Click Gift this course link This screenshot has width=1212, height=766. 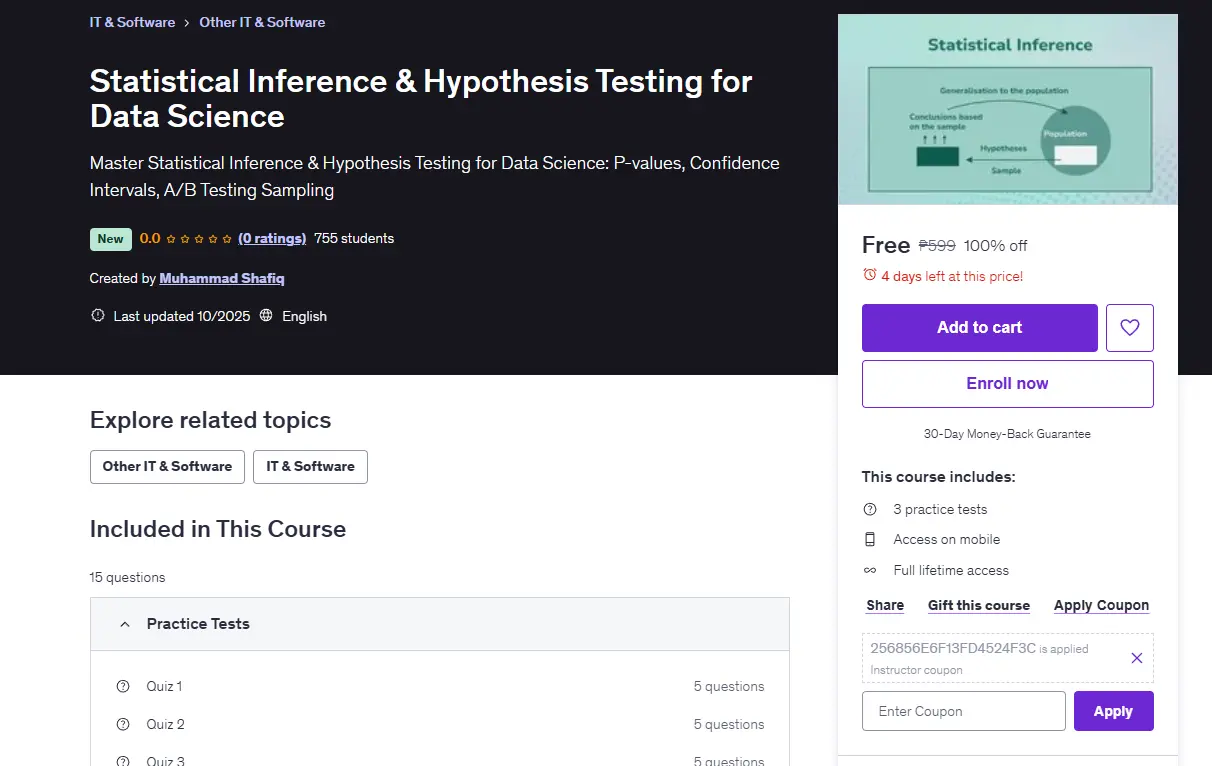(979, 605)
